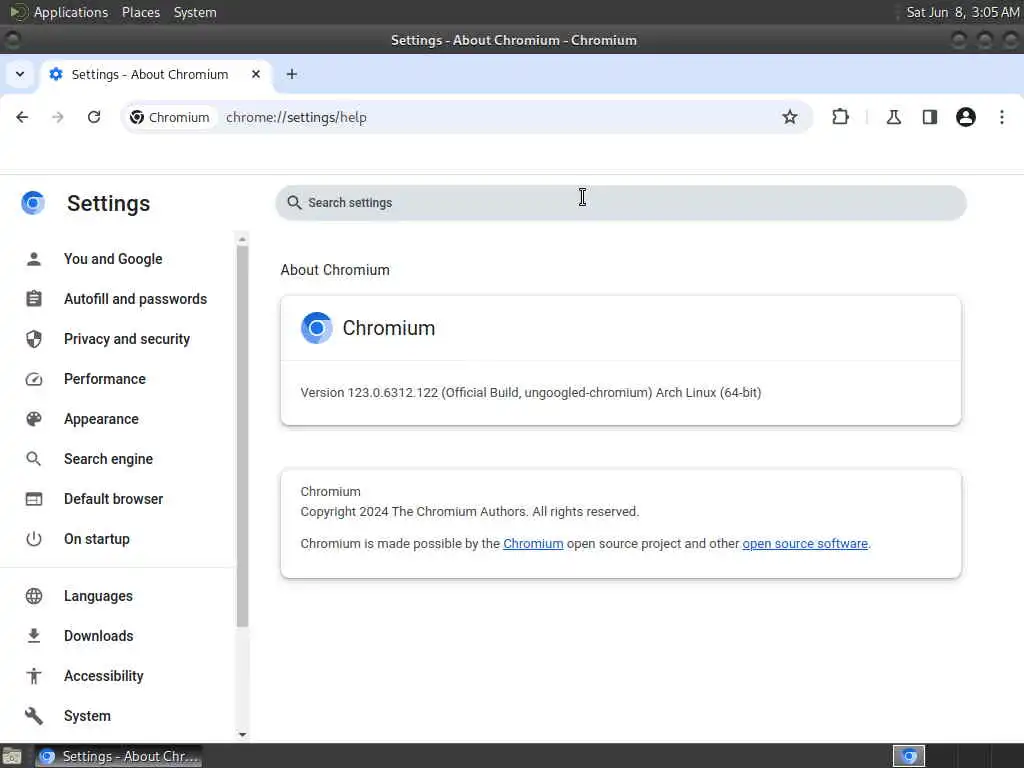The image size is (1024, 768).
Task: Open Default browser settings
Action: tap(114, 499)
